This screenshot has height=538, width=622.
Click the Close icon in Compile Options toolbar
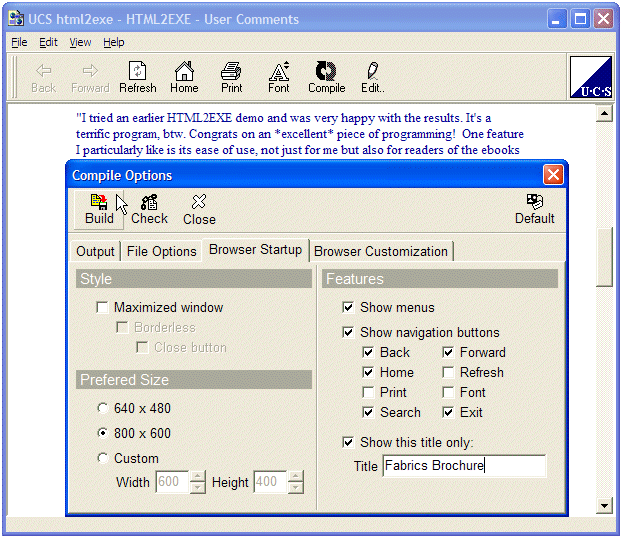(199, 202)
